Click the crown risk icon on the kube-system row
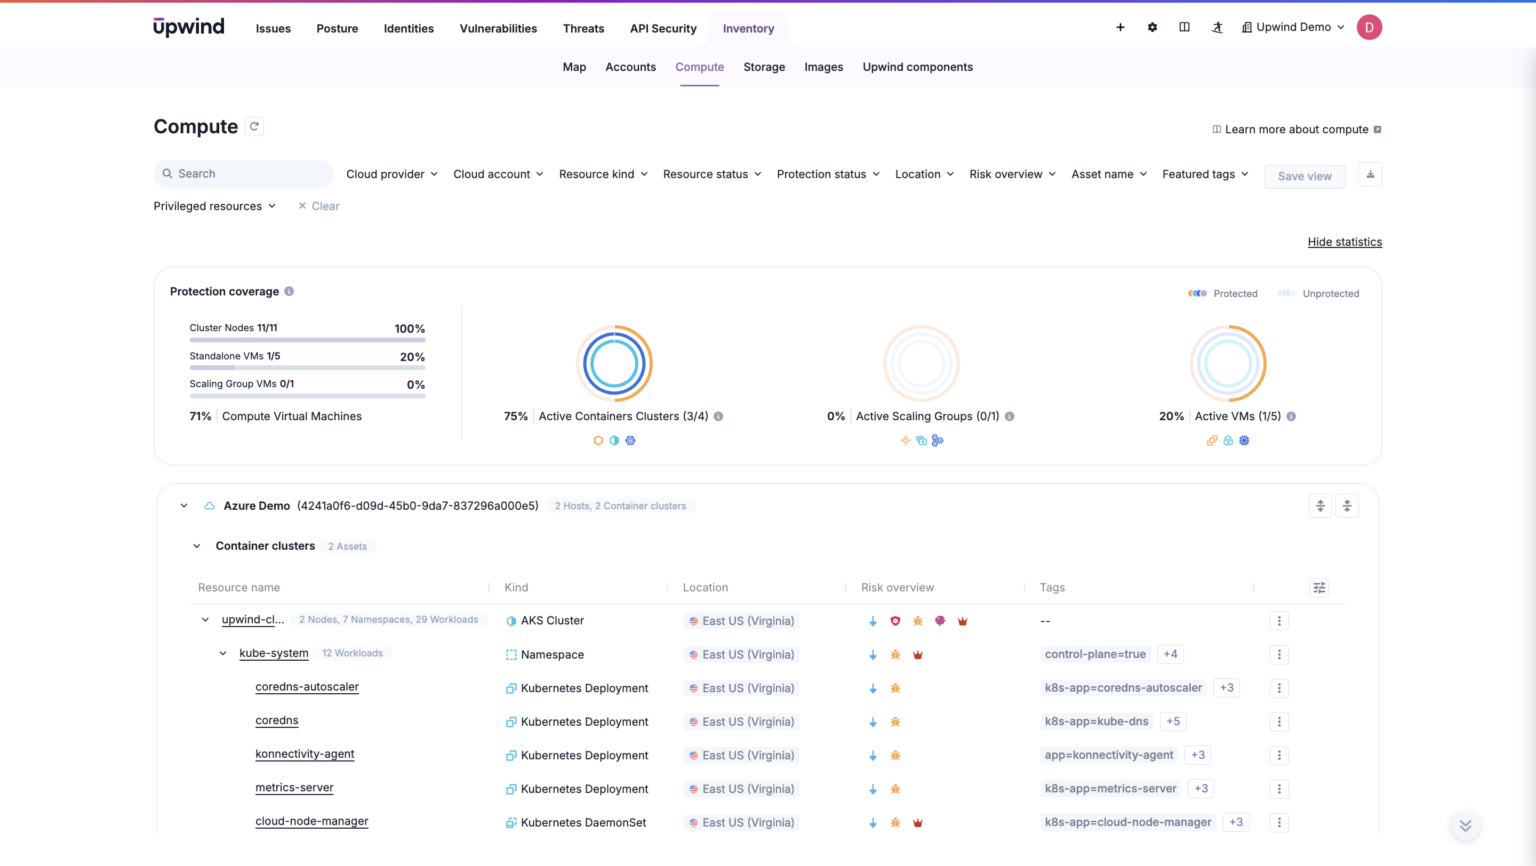This screenshot has width=1536, height=866. pyautogui.click(x=917, y=654)
